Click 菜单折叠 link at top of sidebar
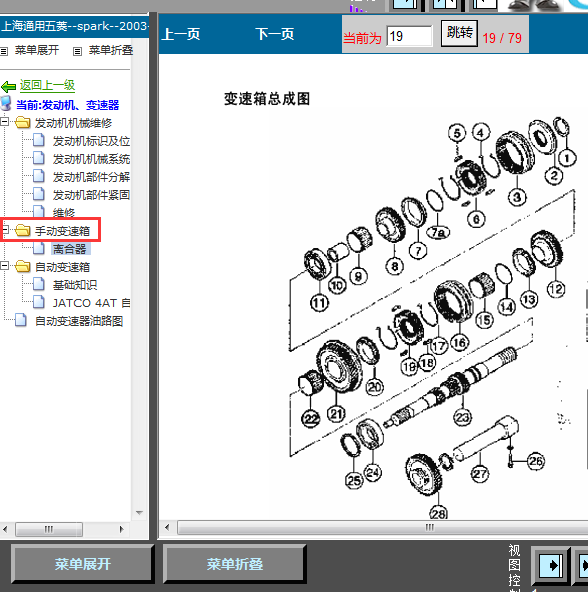The image size is (588, 593). click(111, 50)
